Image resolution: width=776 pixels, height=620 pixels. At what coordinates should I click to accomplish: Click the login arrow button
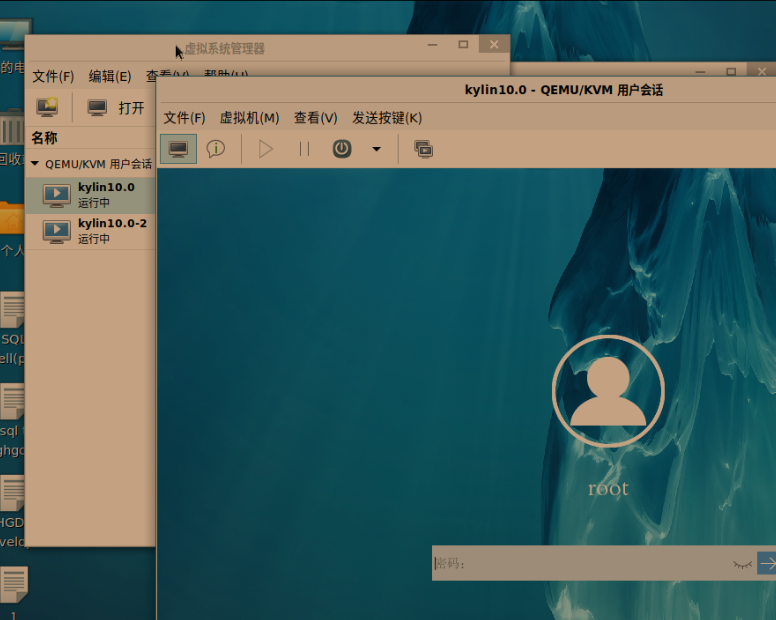767,563
